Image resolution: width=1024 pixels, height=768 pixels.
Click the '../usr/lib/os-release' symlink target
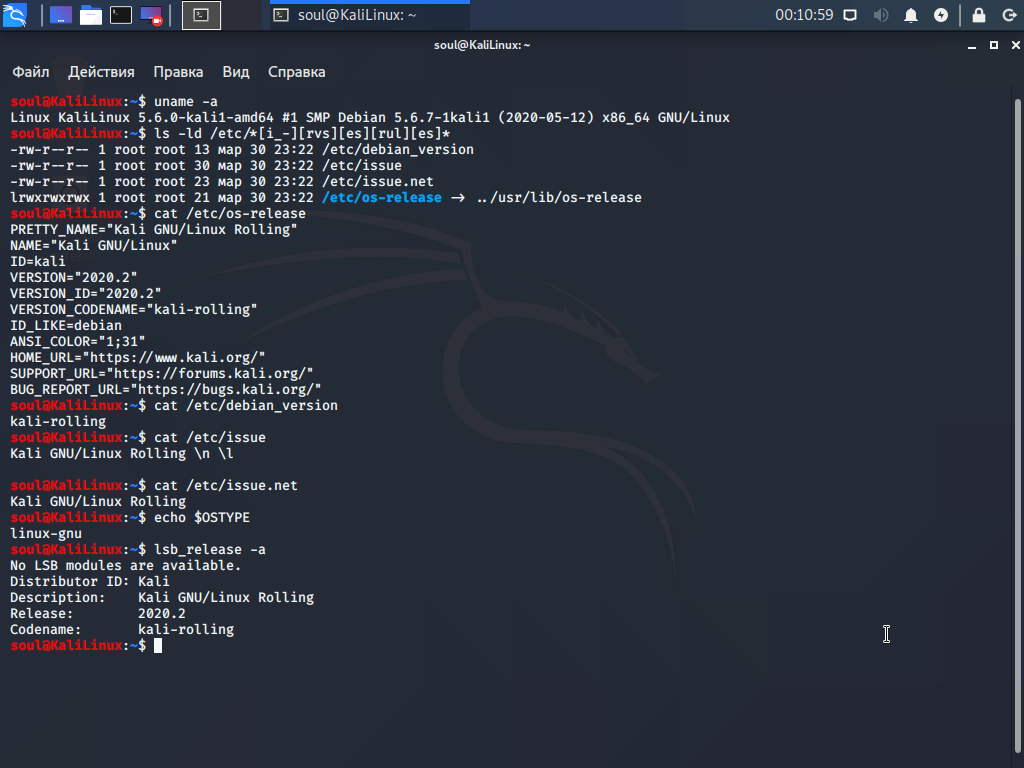560,197
